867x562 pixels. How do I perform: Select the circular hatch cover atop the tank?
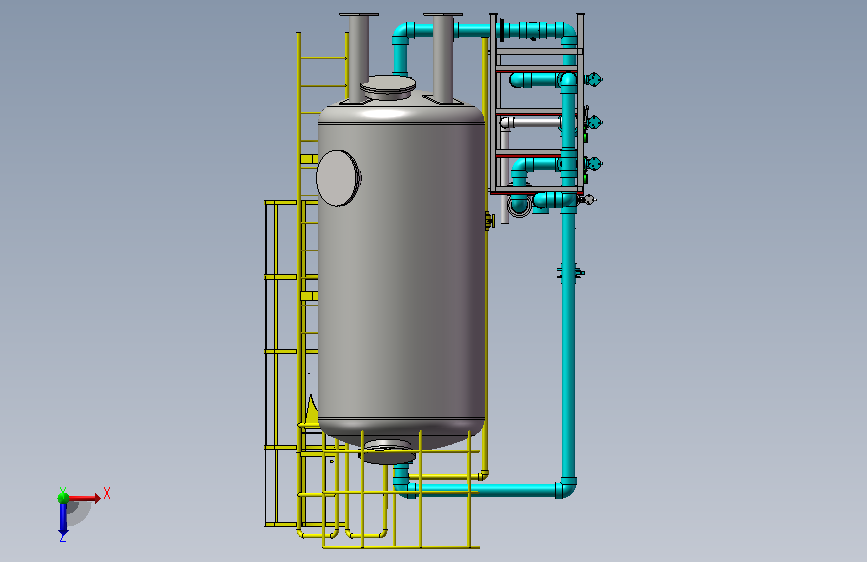(388, 86)
